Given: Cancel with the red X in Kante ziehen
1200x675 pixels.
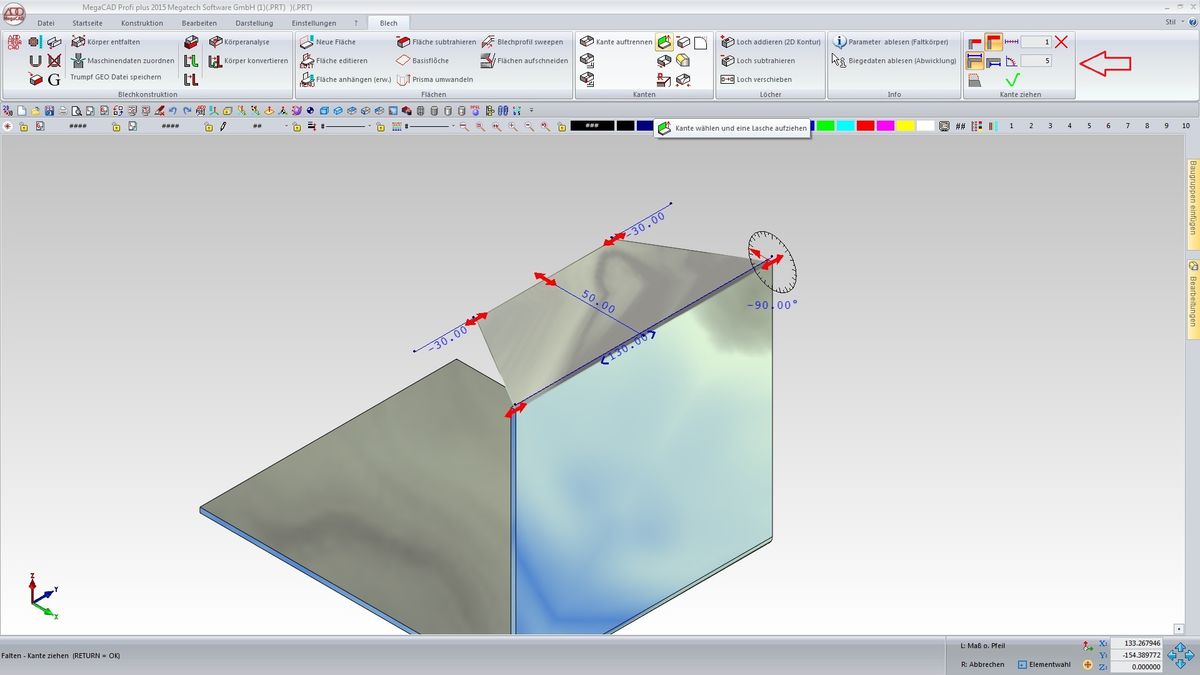Looking at the screenshot, I should (x=1061, y=42).
